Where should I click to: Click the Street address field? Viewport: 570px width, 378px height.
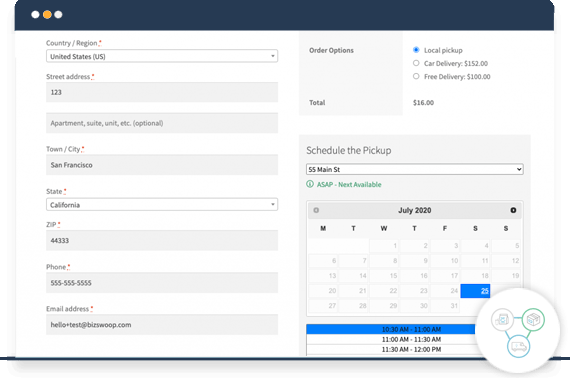[x=162, y=92]
